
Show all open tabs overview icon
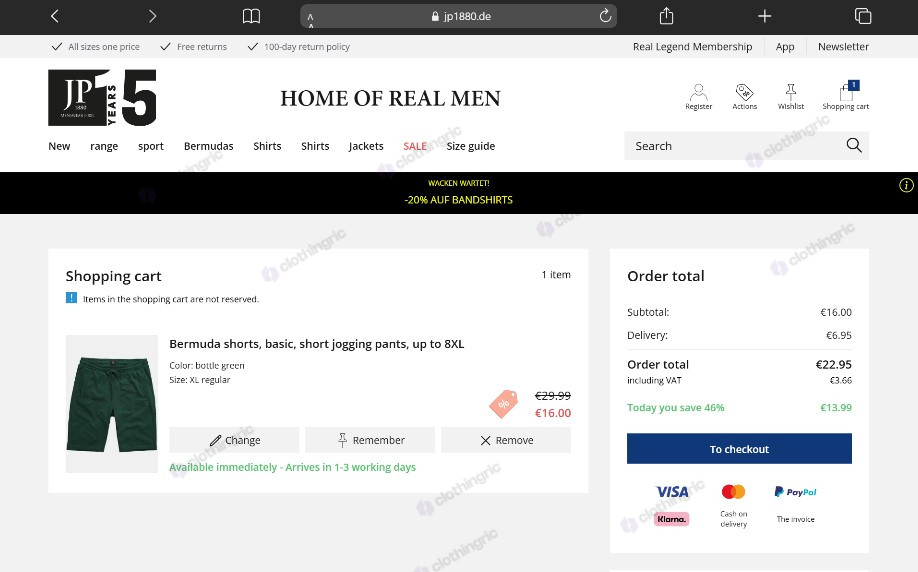tap(863, 16)
